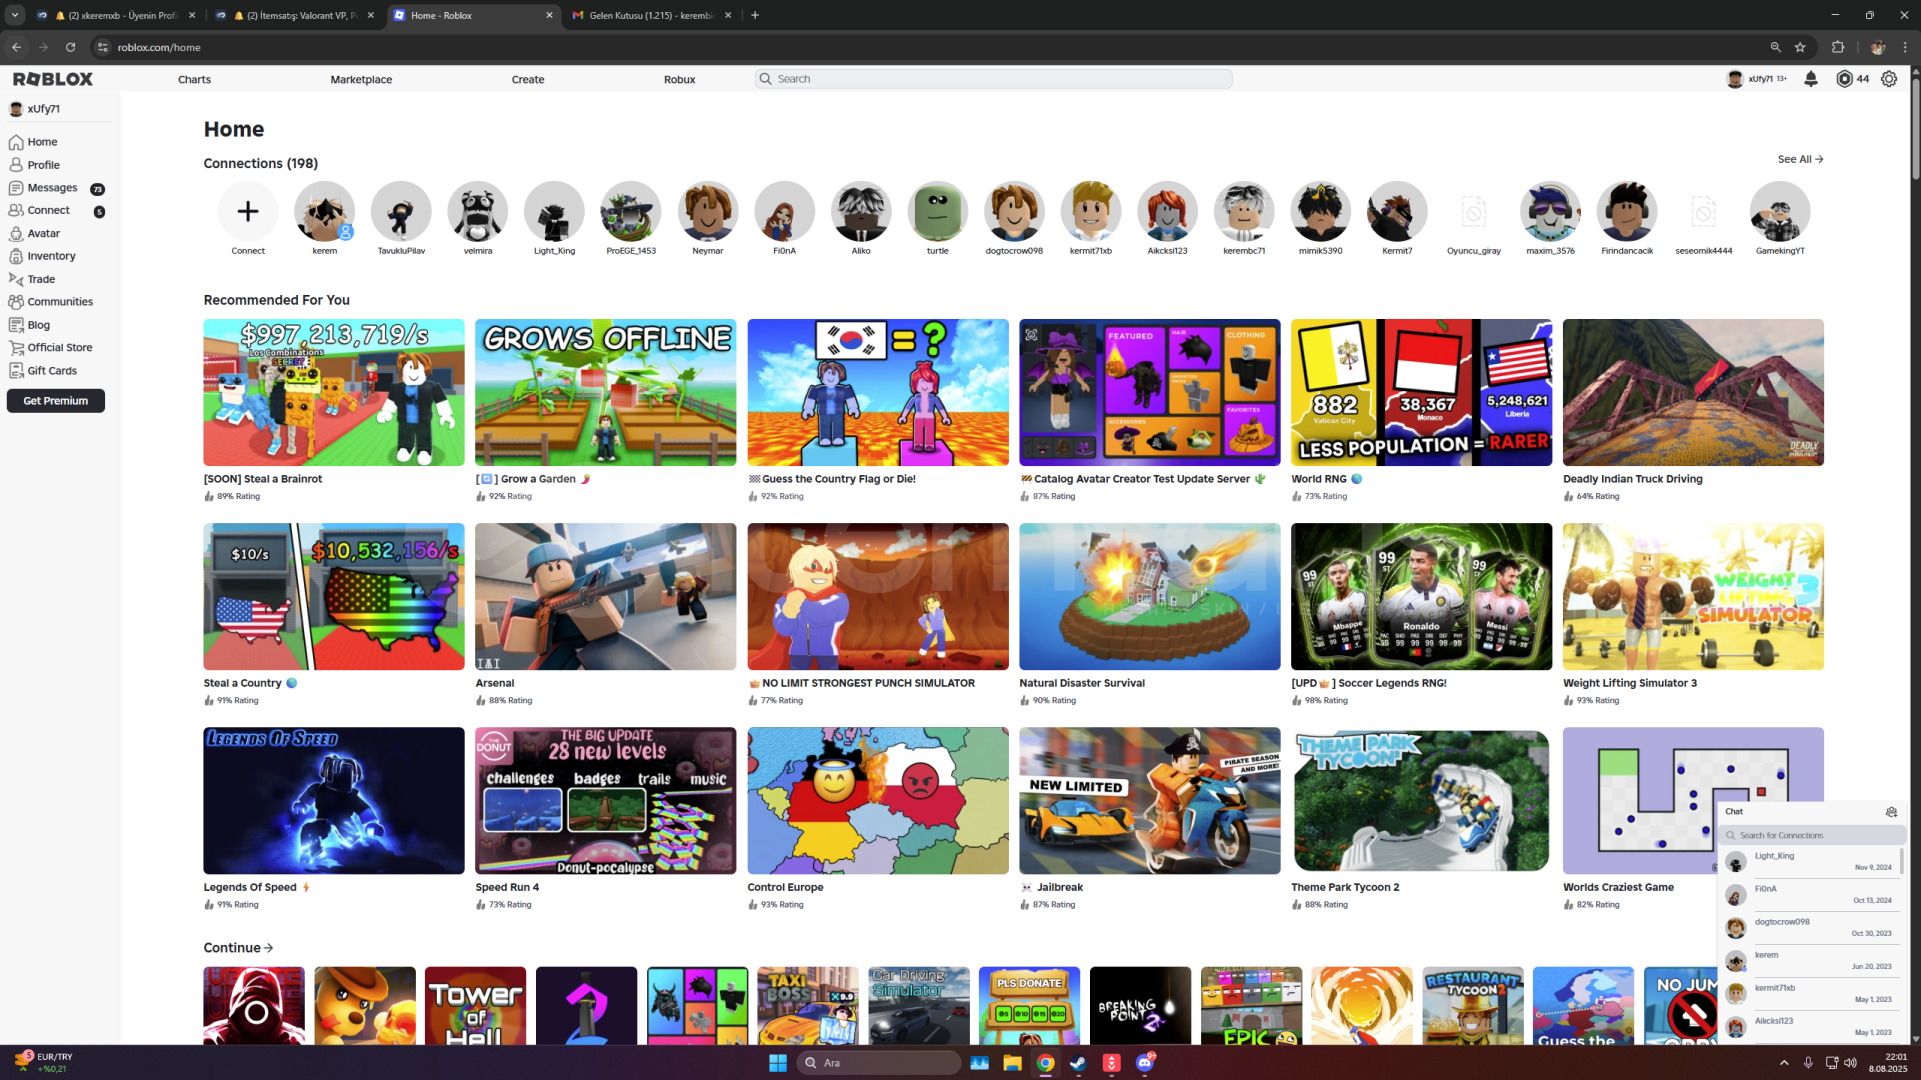Screen dimensions: 1921x1080
Task: Click the Jailbreak game title
Action: (x=1059, y=887)
